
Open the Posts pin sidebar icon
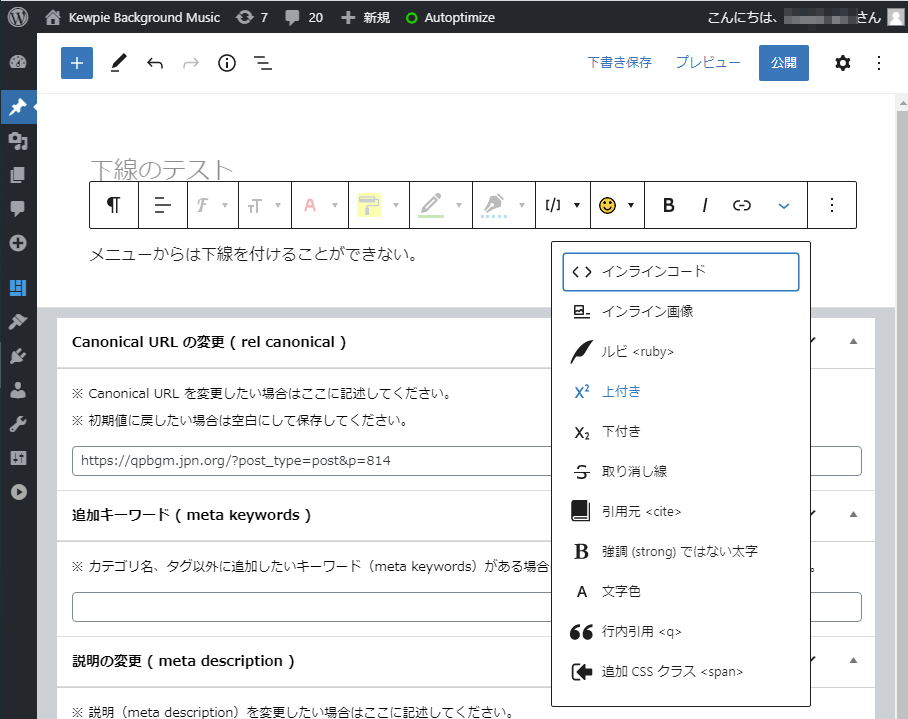tap(18, 107)
